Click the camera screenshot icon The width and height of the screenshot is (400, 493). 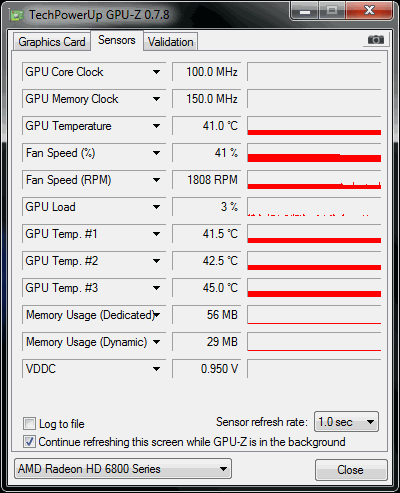pyautogui.click(x=376, y=40)
